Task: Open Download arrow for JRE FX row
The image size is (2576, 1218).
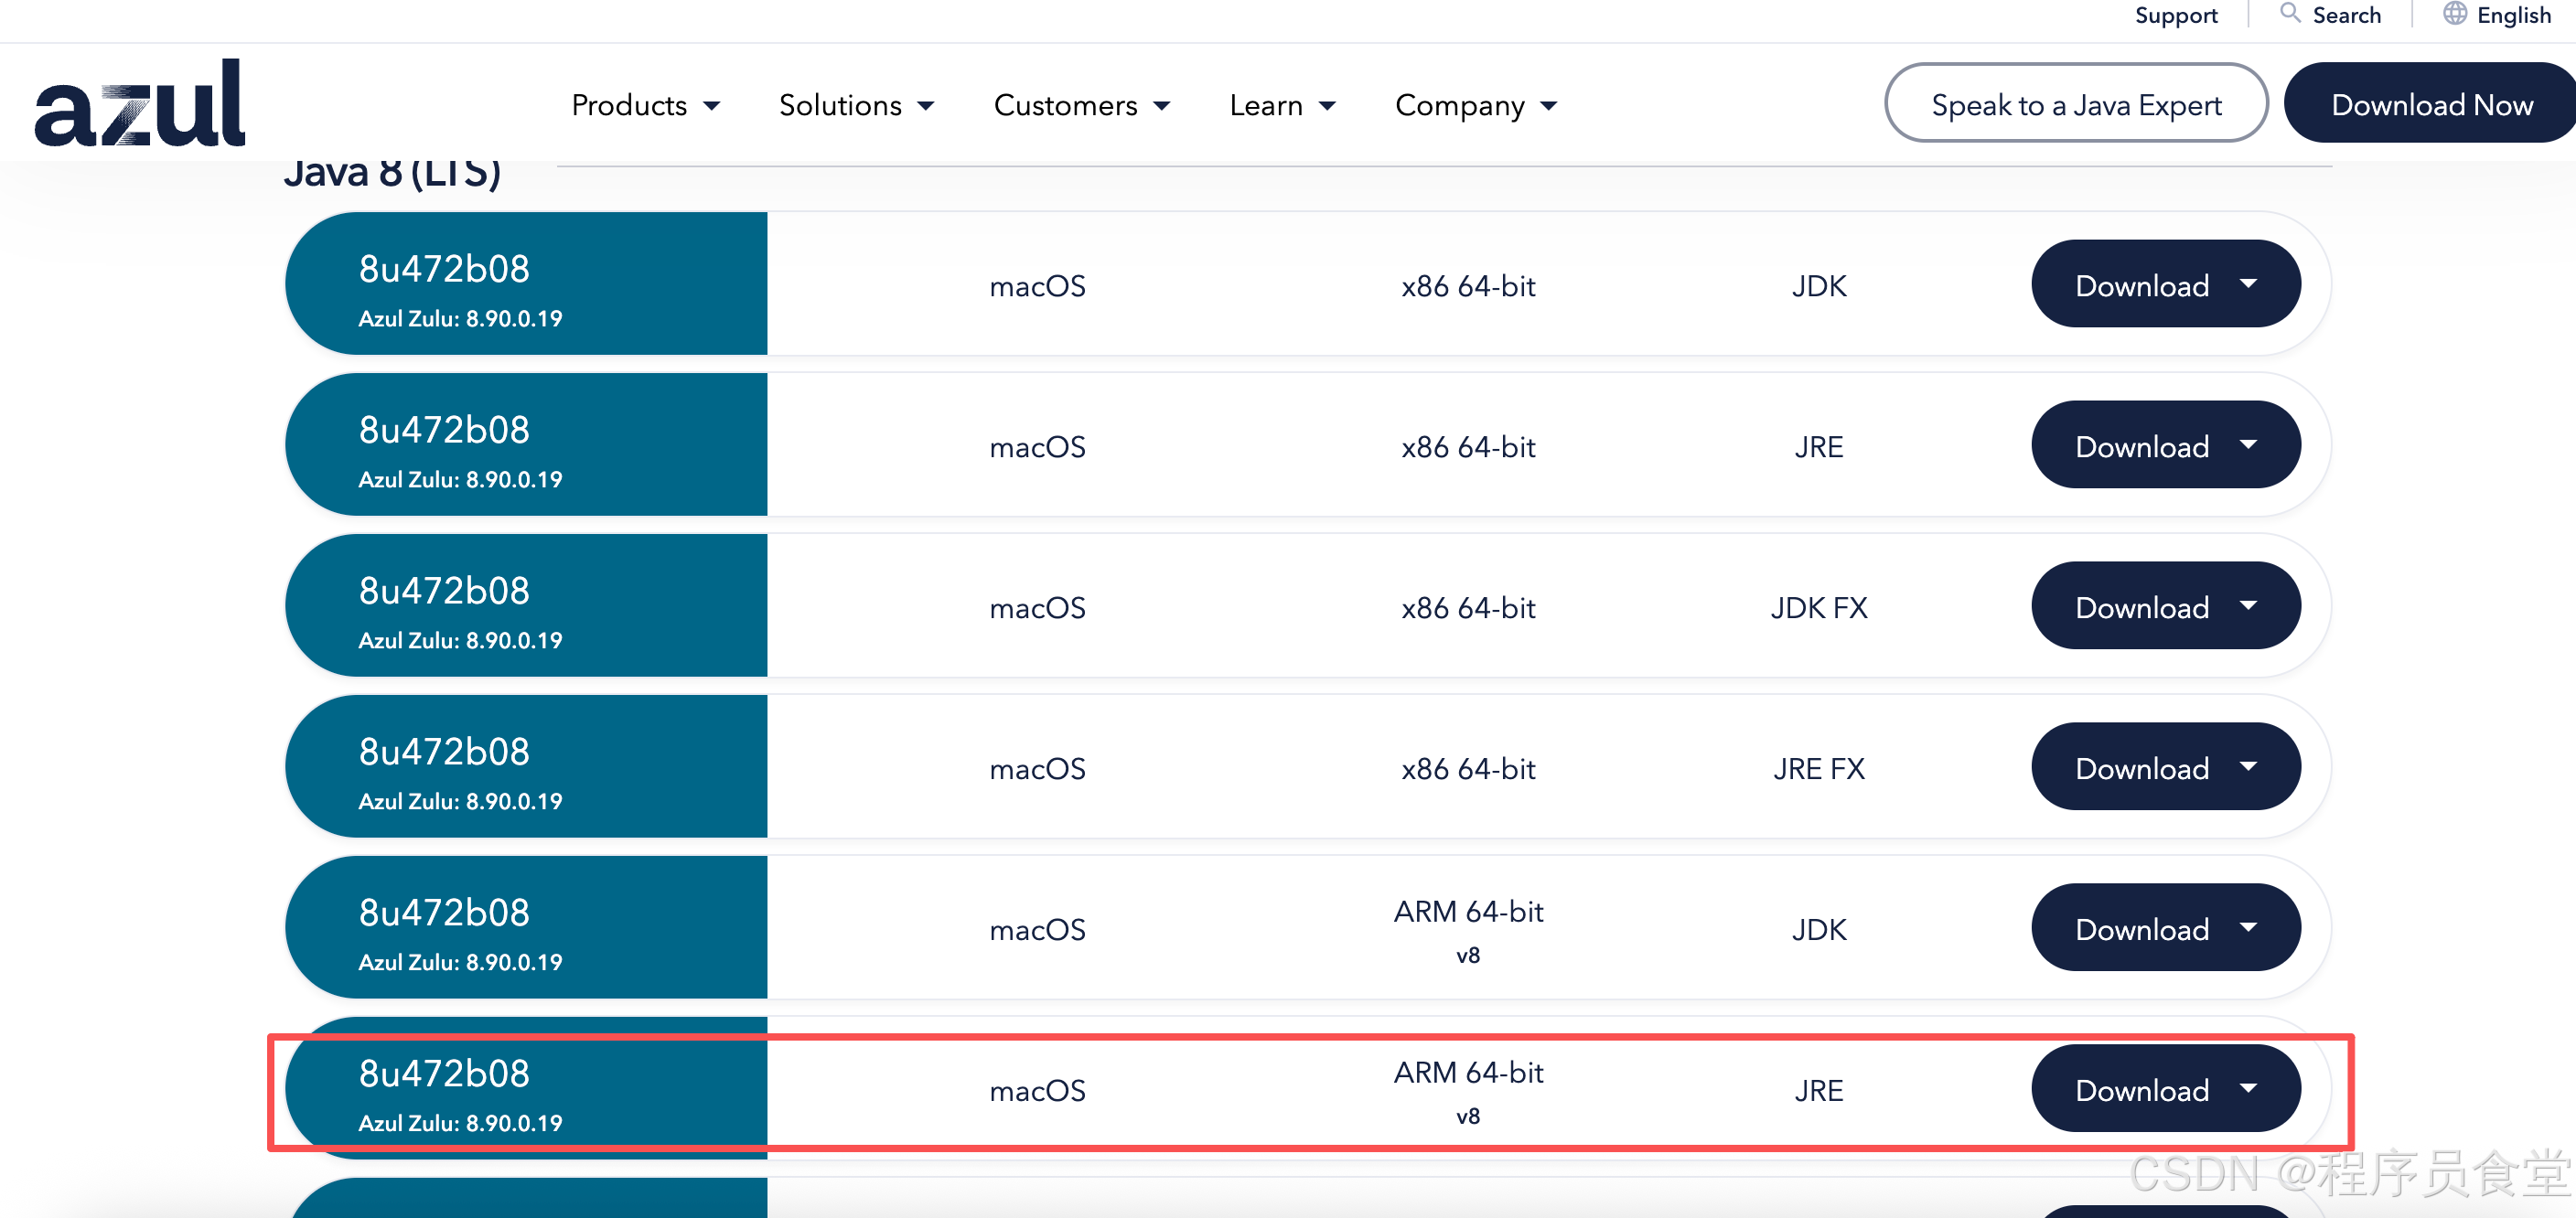Action: coord(2249,767)
